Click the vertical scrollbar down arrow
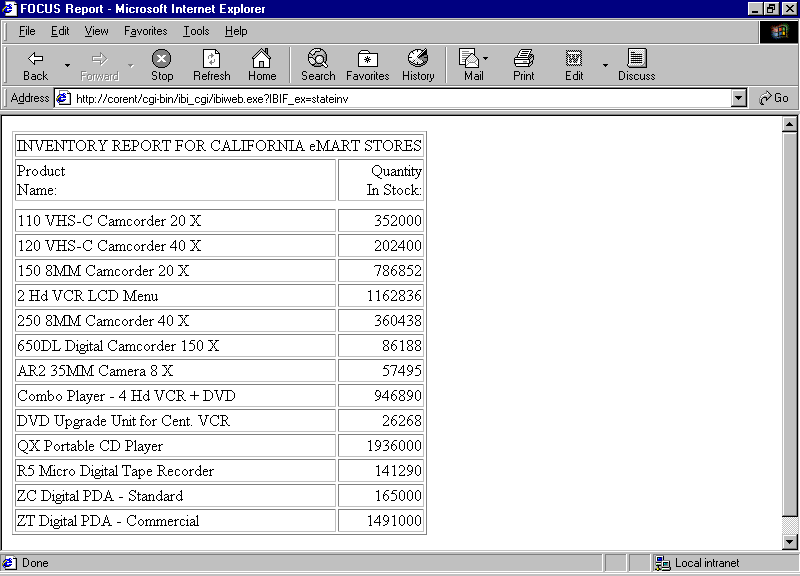 [790, 541]
